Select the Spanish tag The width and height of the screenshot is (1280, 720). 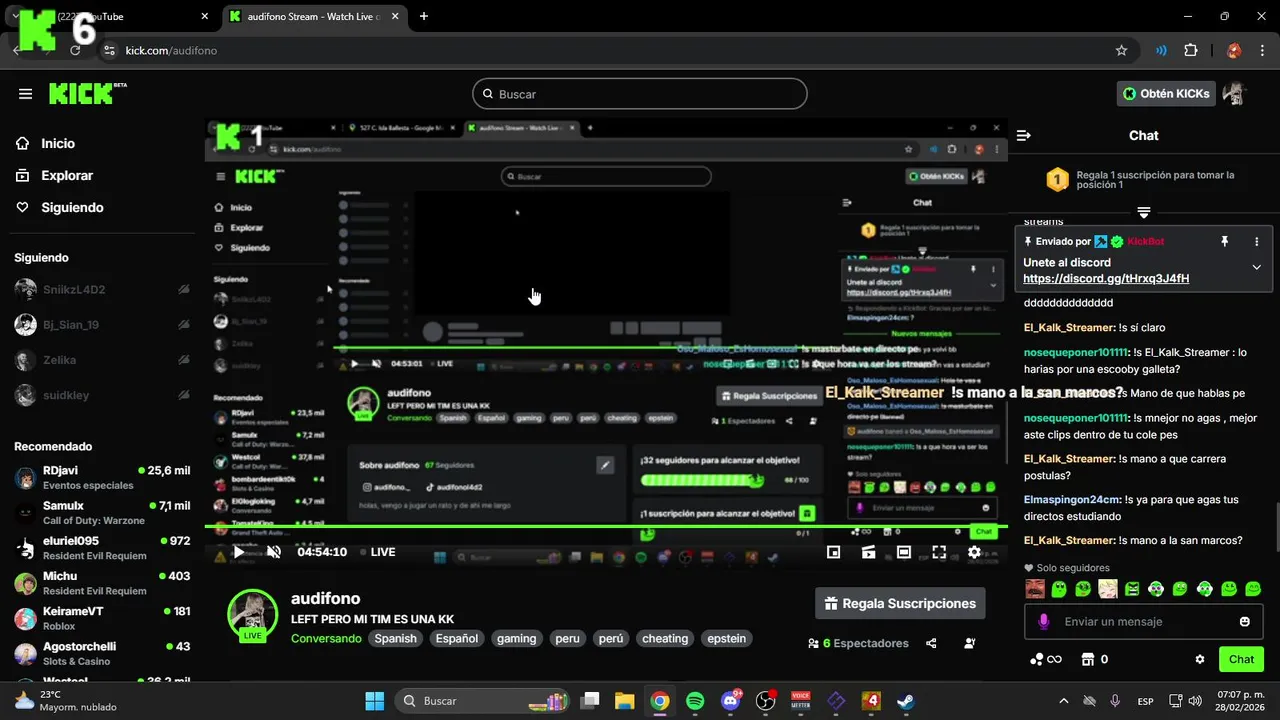point(396,638)
